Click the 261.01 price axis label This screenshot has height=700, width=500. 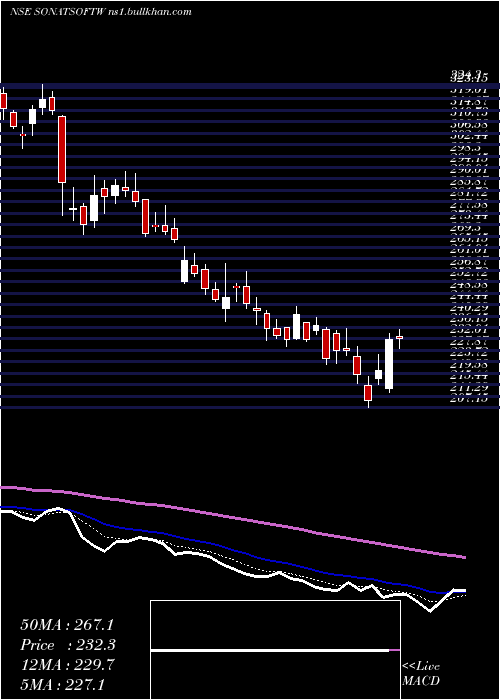point(468,250)
